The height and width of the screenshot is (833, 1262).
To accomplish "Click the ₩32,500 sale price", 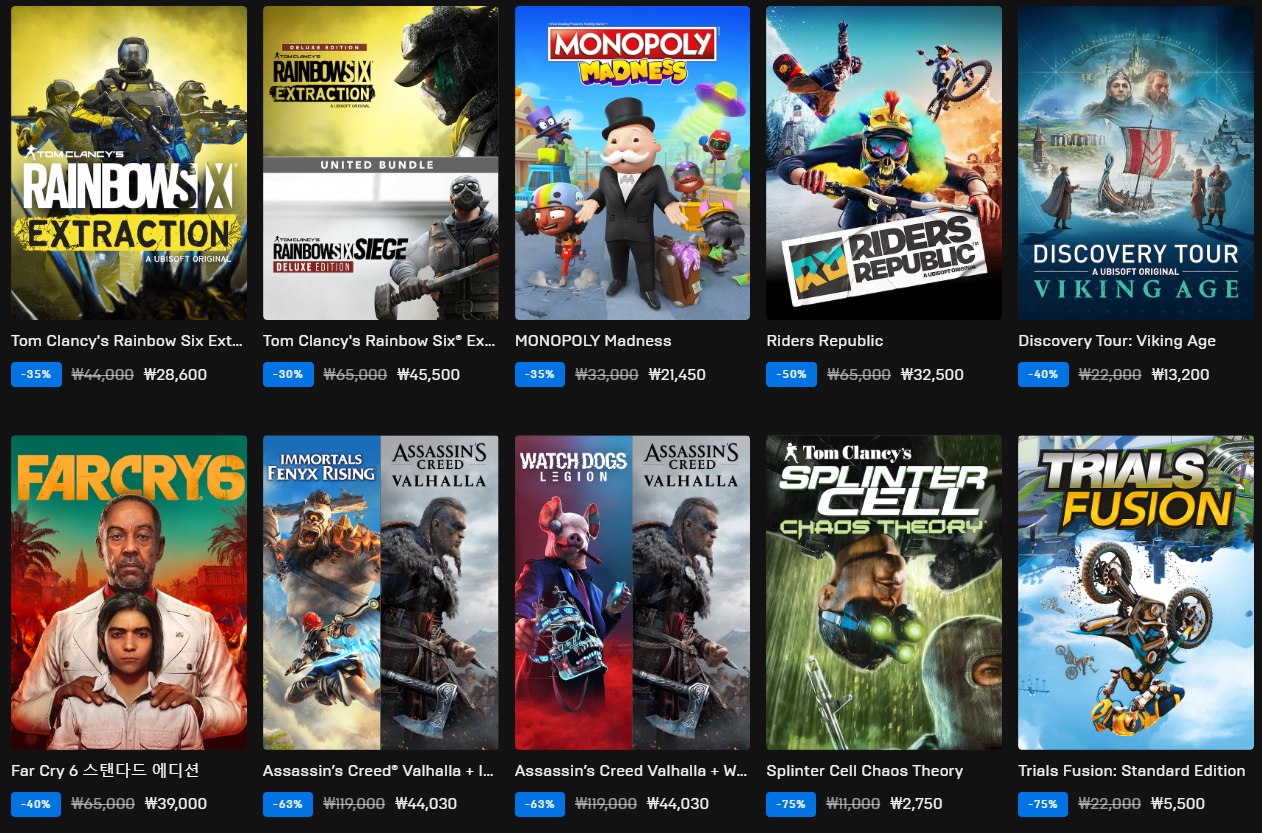I will [932, 375].
